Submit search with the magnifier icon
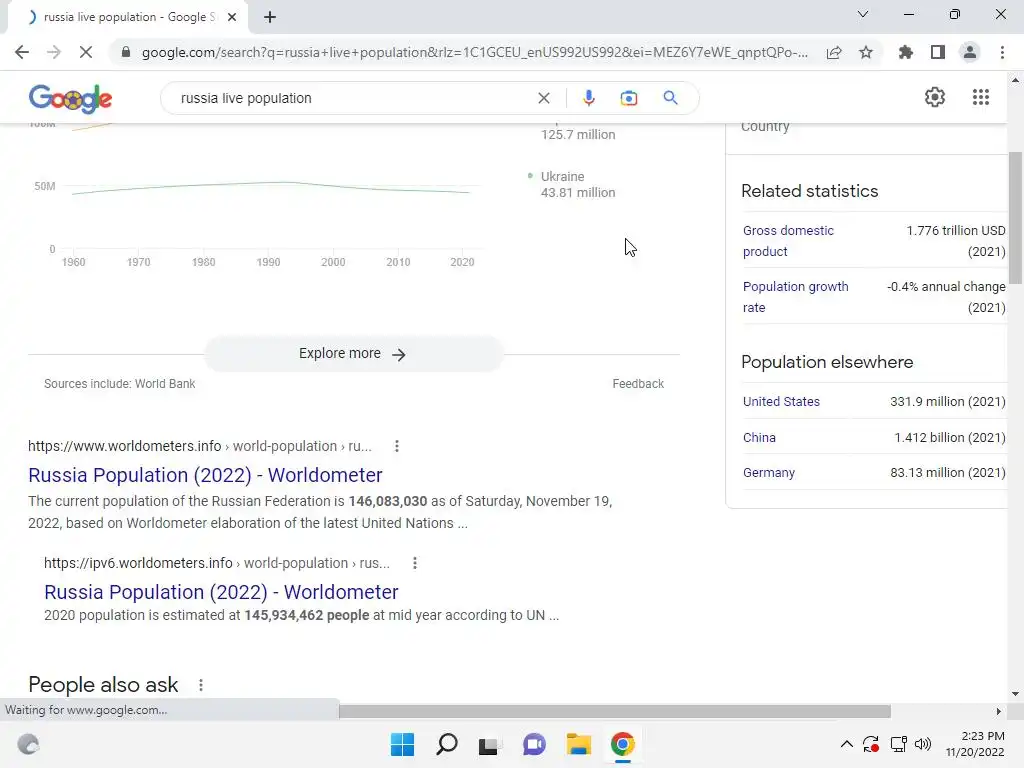The width and height of the screenshot is (1024, 768). point(670,98)
